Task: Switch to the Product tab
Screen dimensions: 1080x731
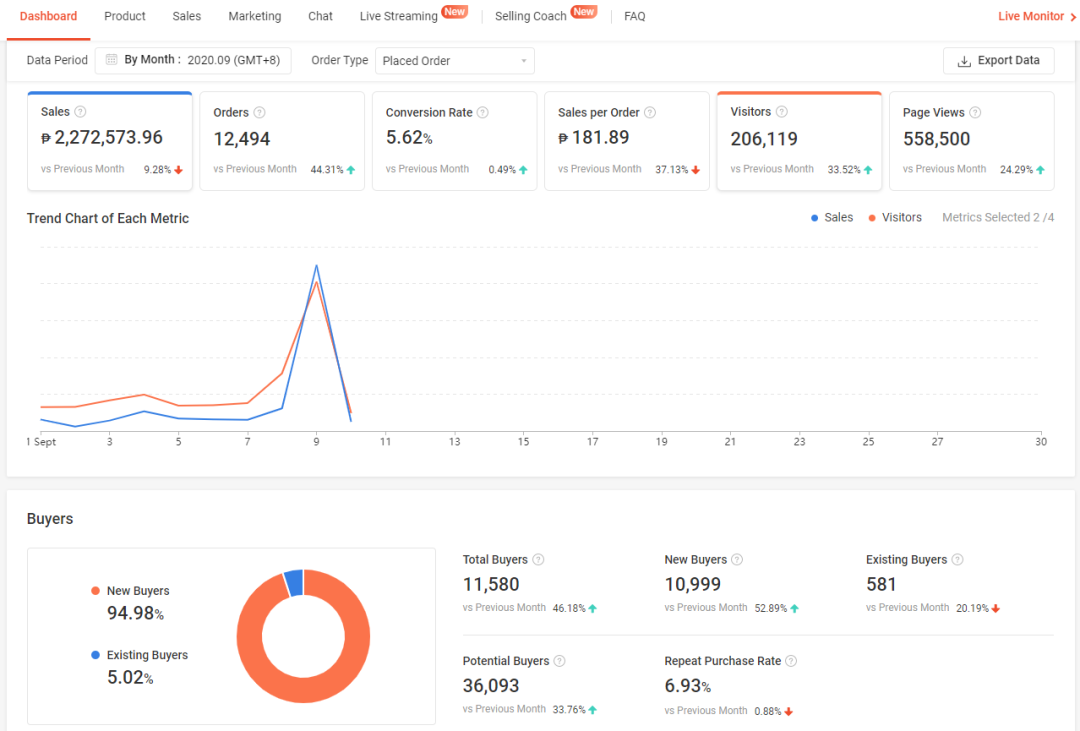Action: pos(125,16)
